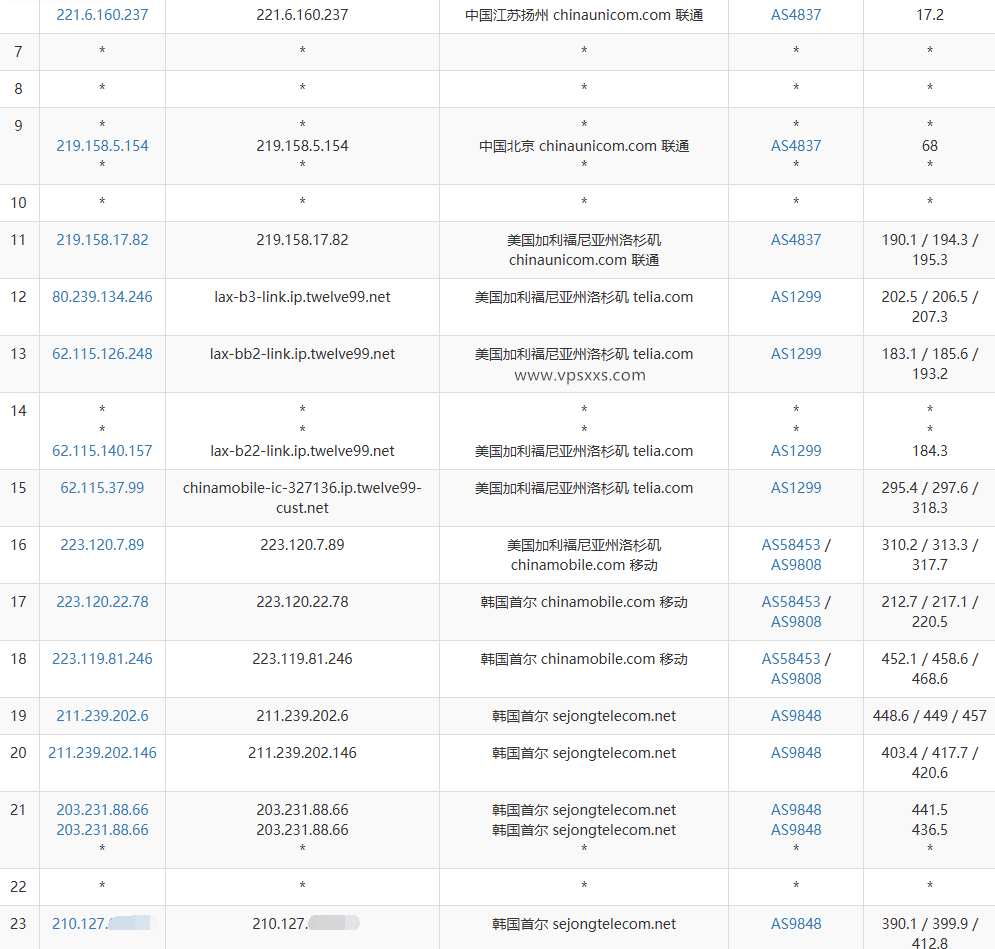Open AS4837 link in the 221.6.160.237 row
The width and height of the screenshot is (995, 949).
pos(796,15)
